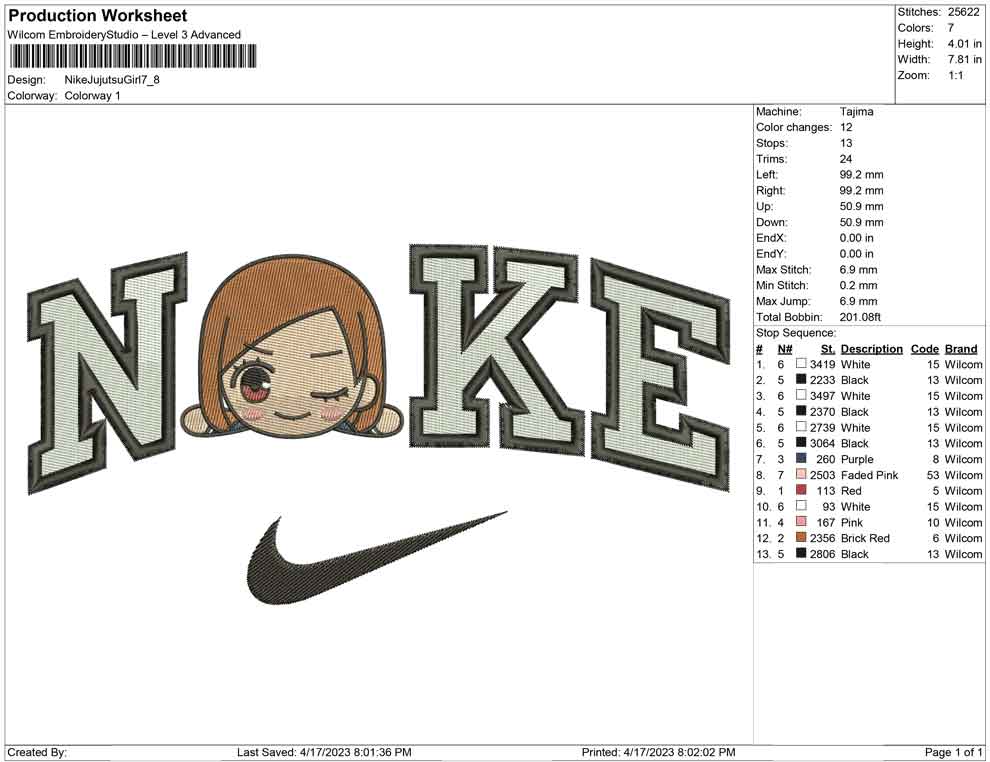Click the black swatch for stitch 2233

pos(801,379)
